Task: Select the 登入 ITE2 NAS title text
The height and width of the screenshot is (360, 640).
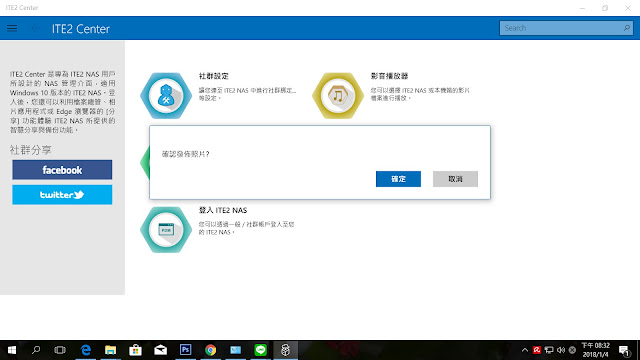Action: click(223, 210)
